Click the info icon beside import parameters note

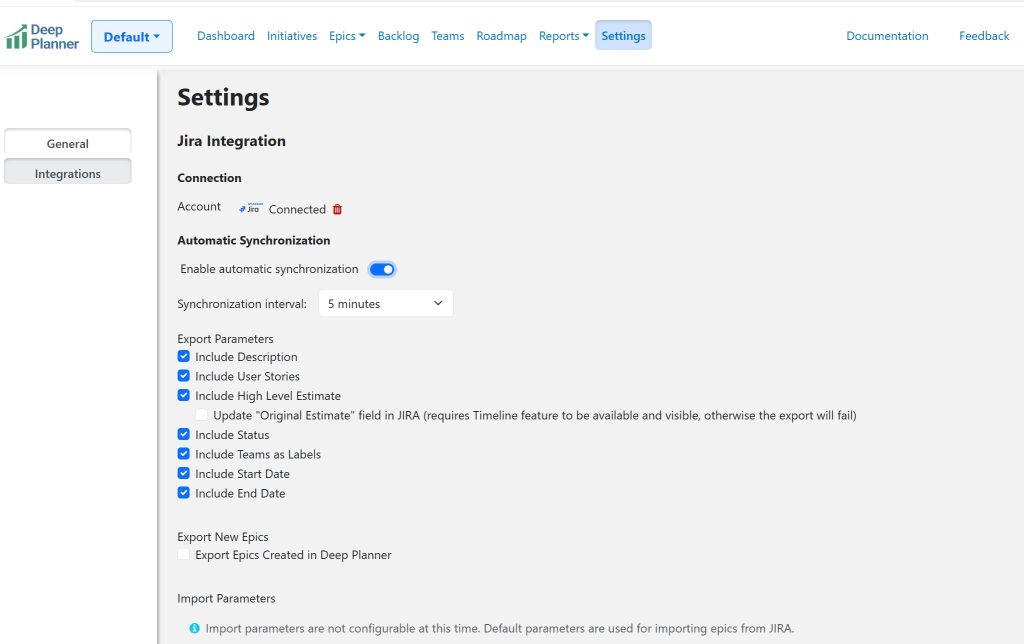click(194, 628)
